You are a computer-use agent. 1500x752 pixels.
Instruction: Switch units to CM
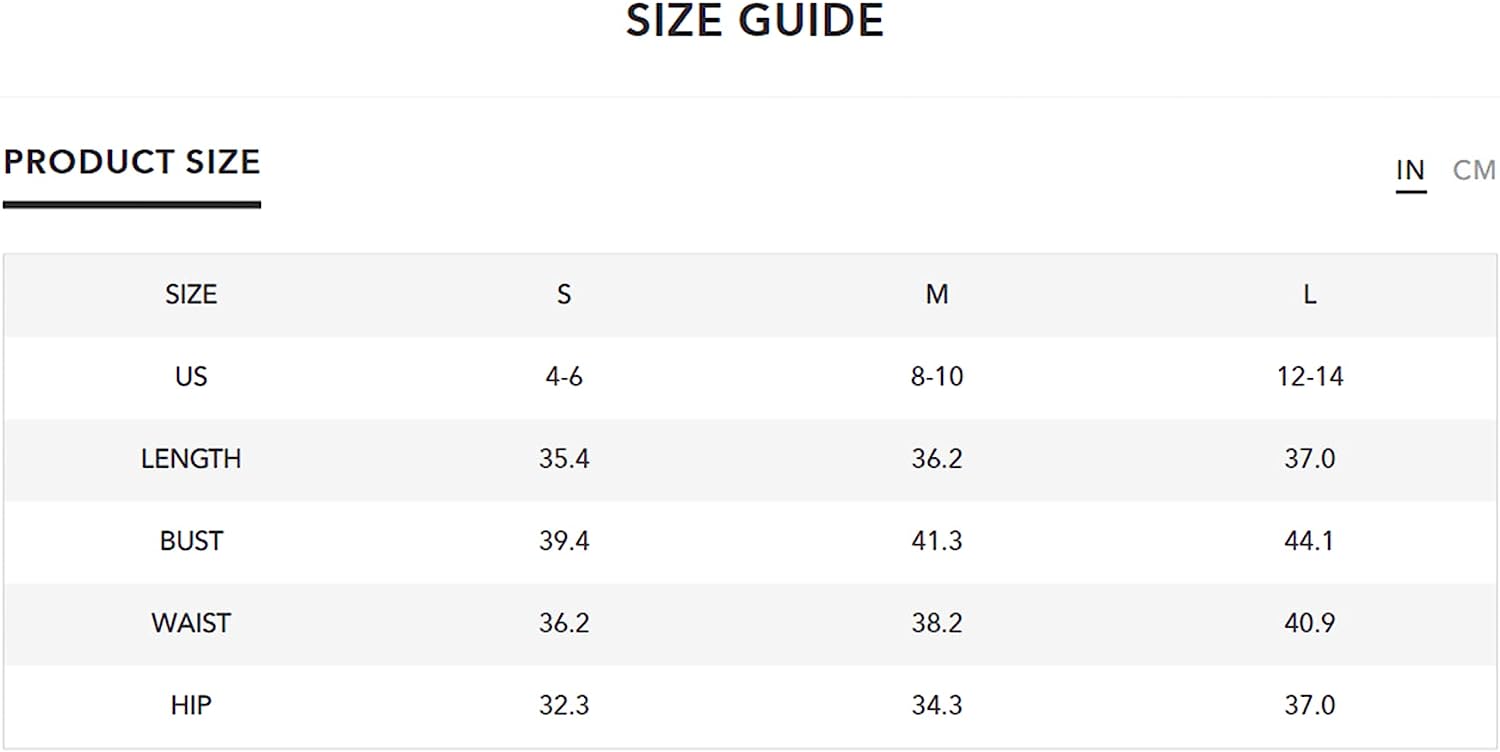1474,170
